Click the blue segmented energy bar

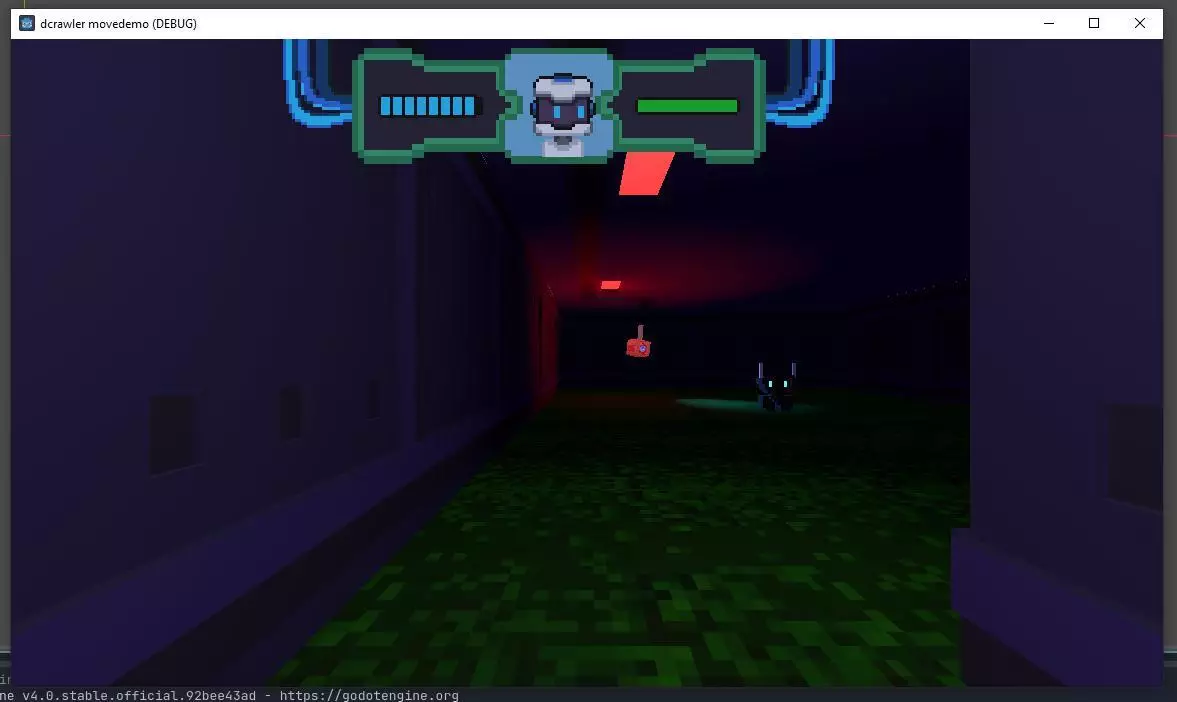click(x=429, y=106)
